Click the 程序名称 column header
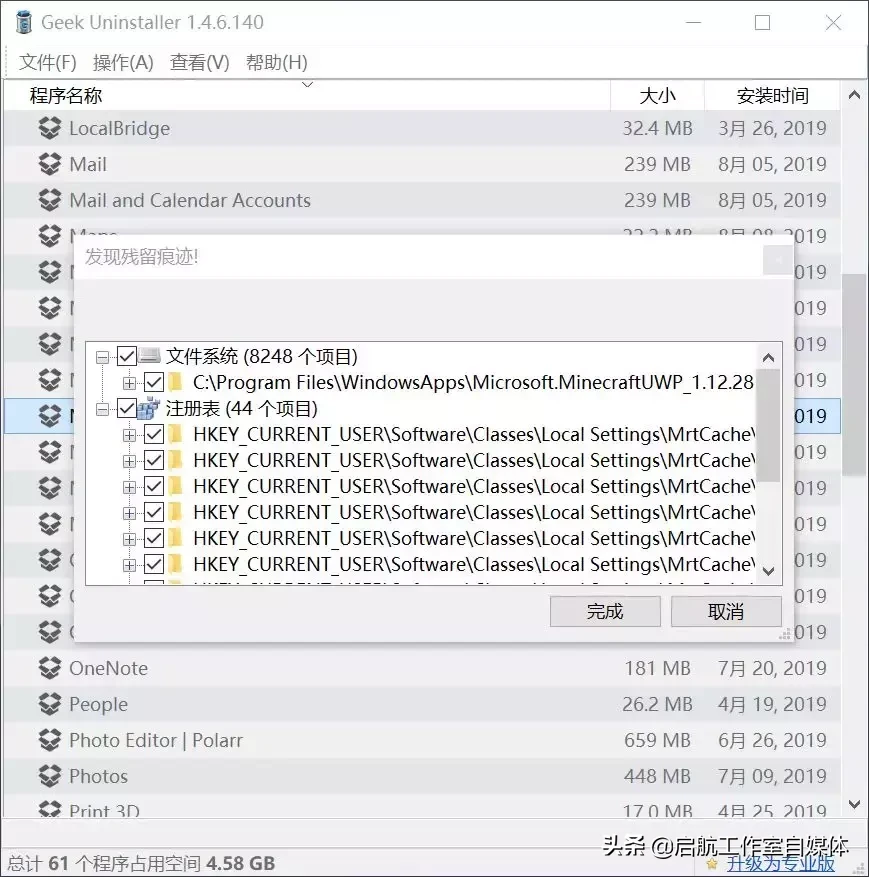Image resolution: width=869 pixels, height=877 pixels. [306, 96]
